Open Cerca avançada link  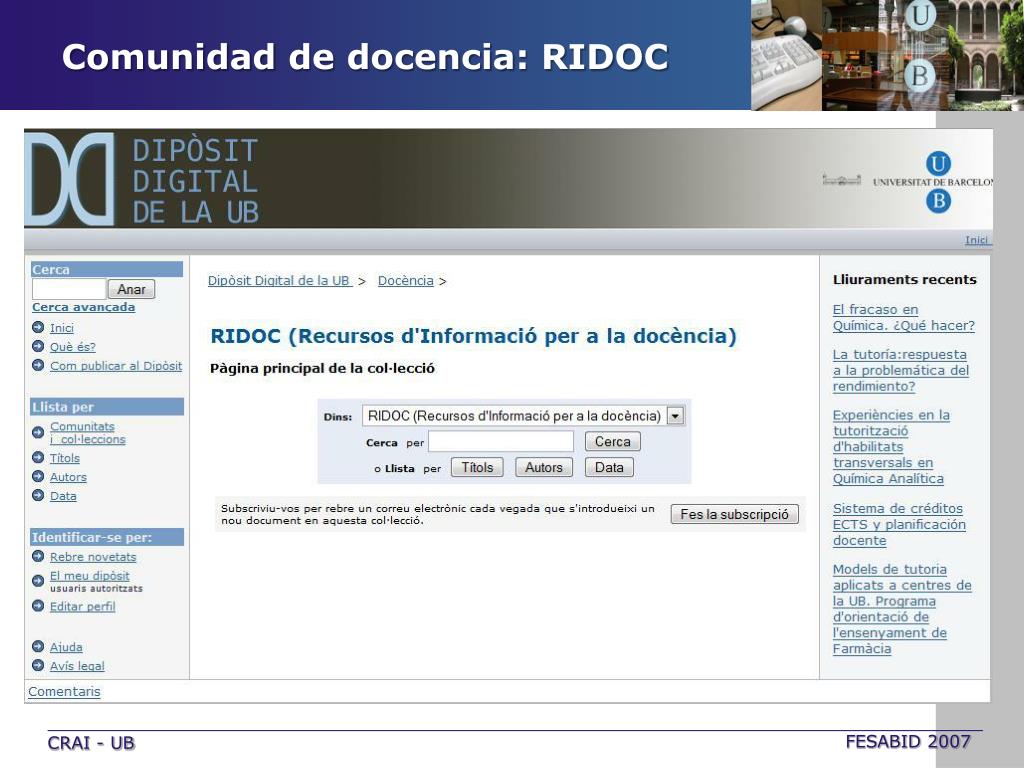pos(84,307)
